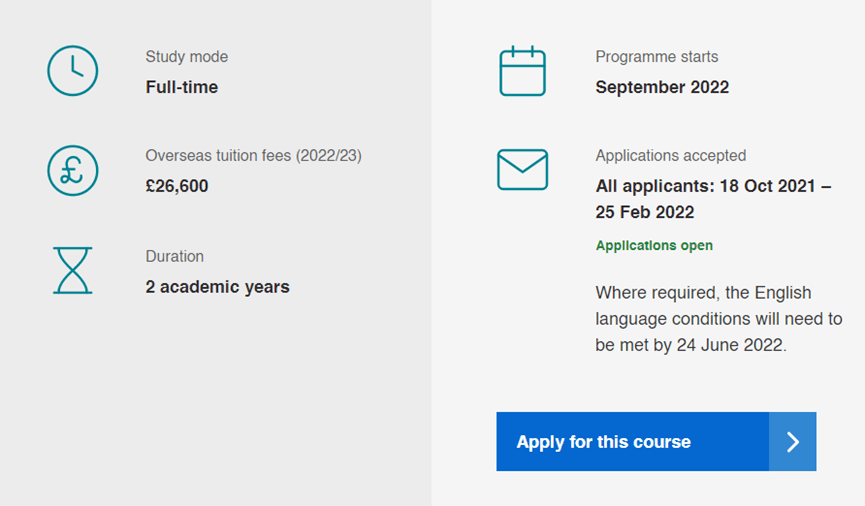This screenshot has width=865, height=506.
Task: Click the 2 academic years text
Action: pyautogui.click(x=218, y=287)
